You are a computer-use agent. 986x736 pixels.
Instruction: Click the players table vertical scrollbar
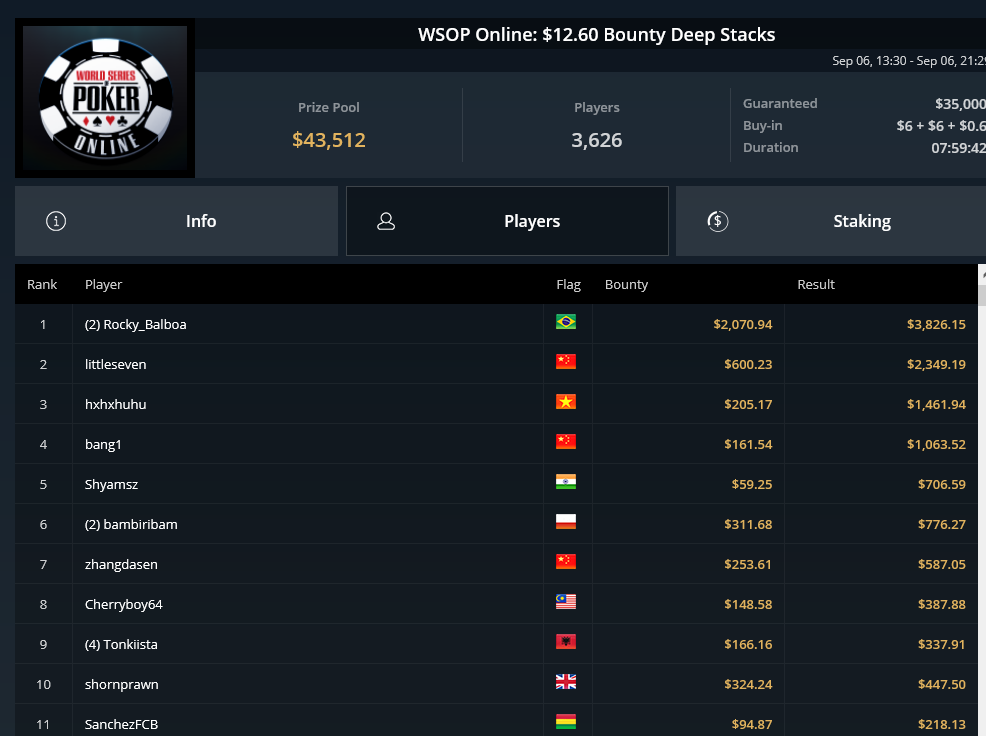tap(982, 500)
